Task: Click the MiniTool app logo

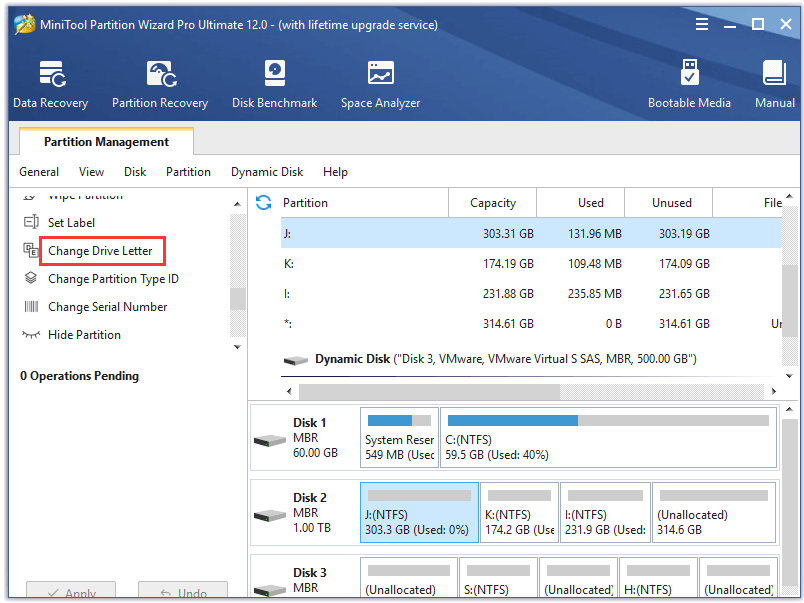Action: 25,24
